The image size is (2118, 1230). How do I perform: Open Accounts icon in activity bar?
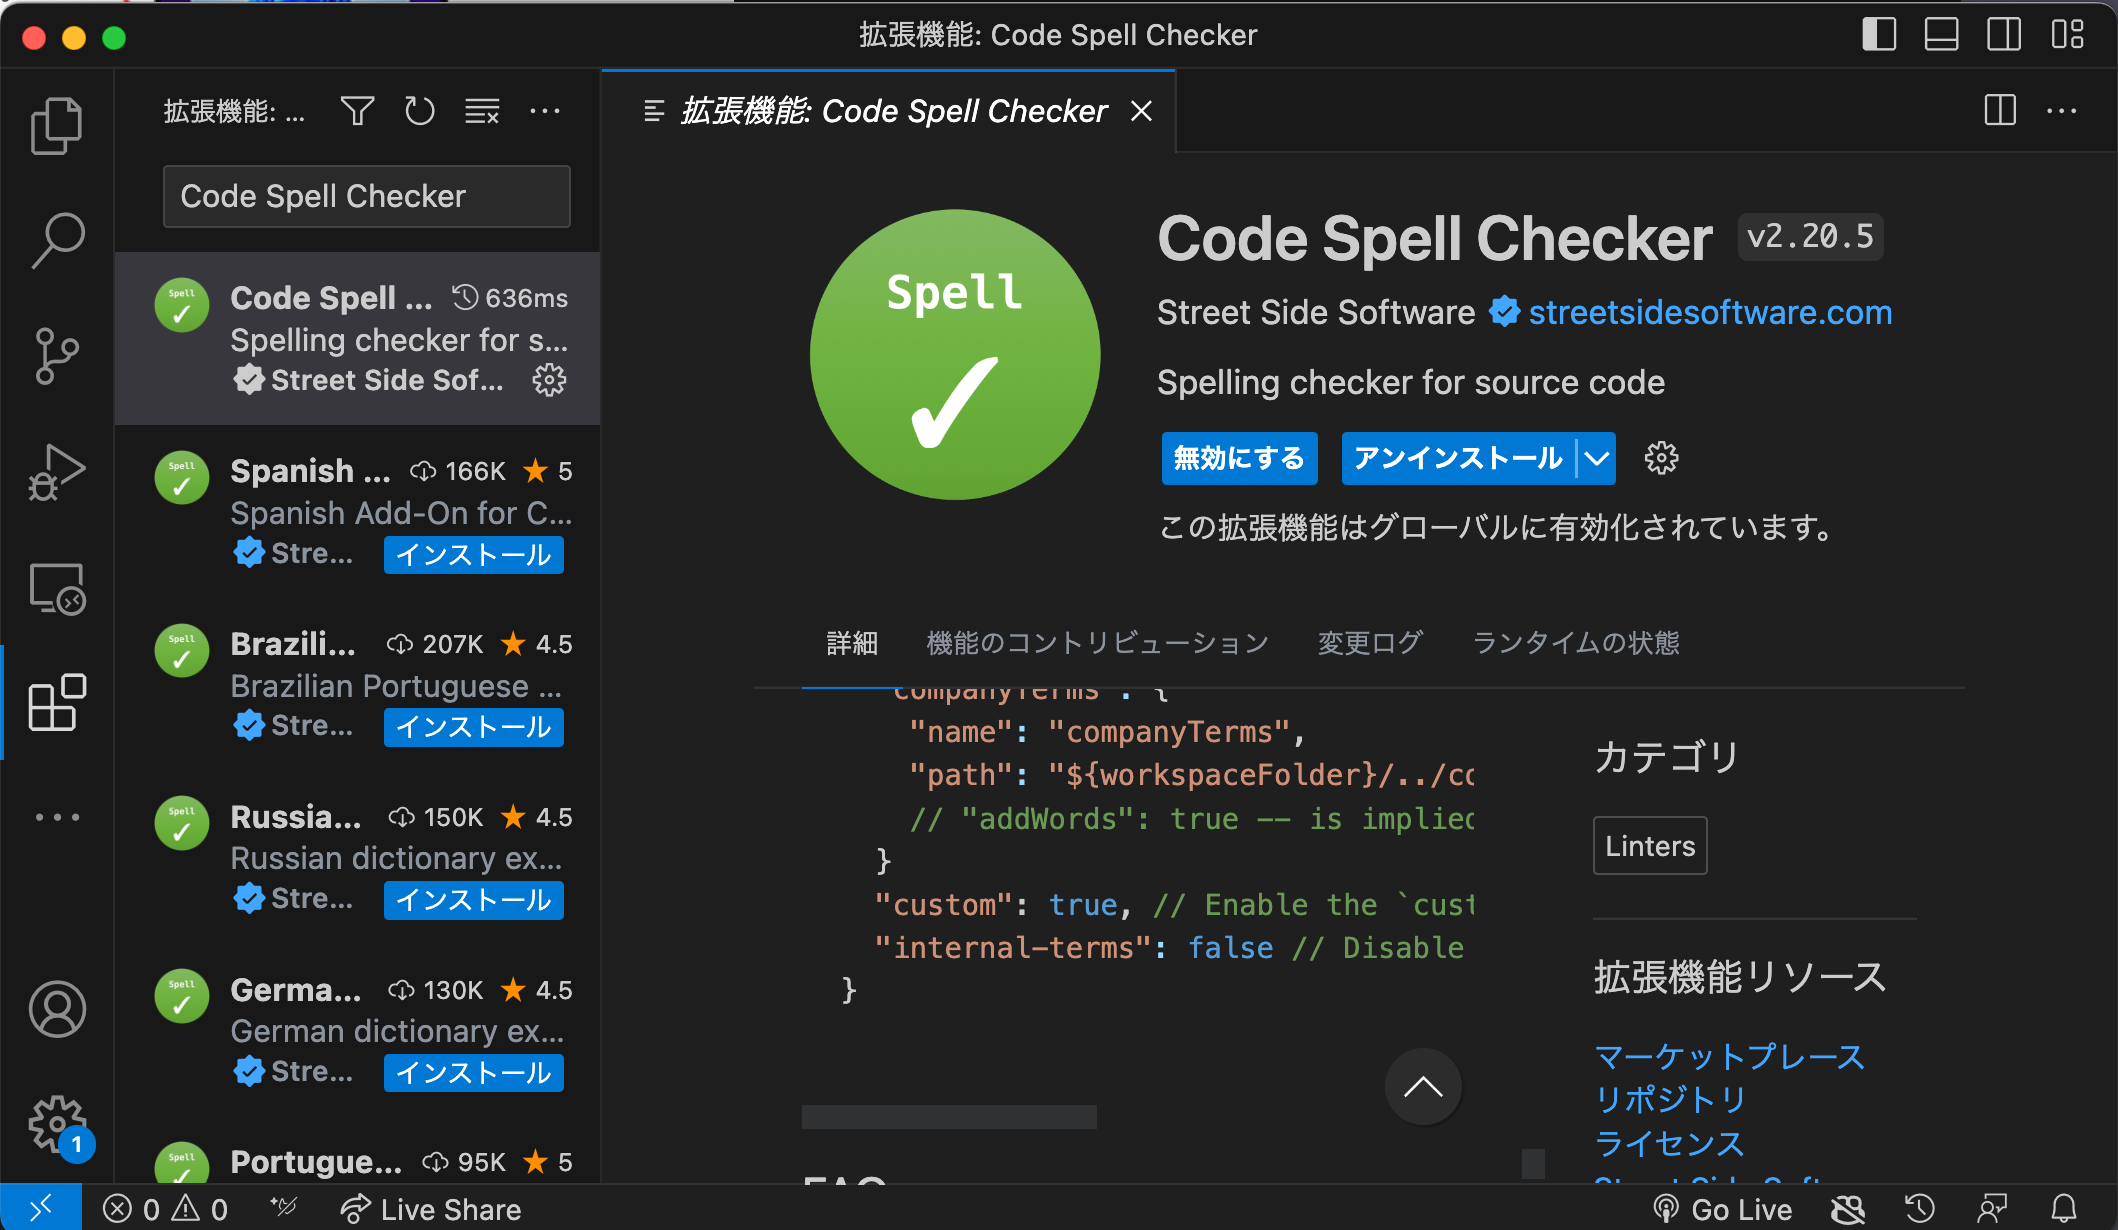[57, 1009]
